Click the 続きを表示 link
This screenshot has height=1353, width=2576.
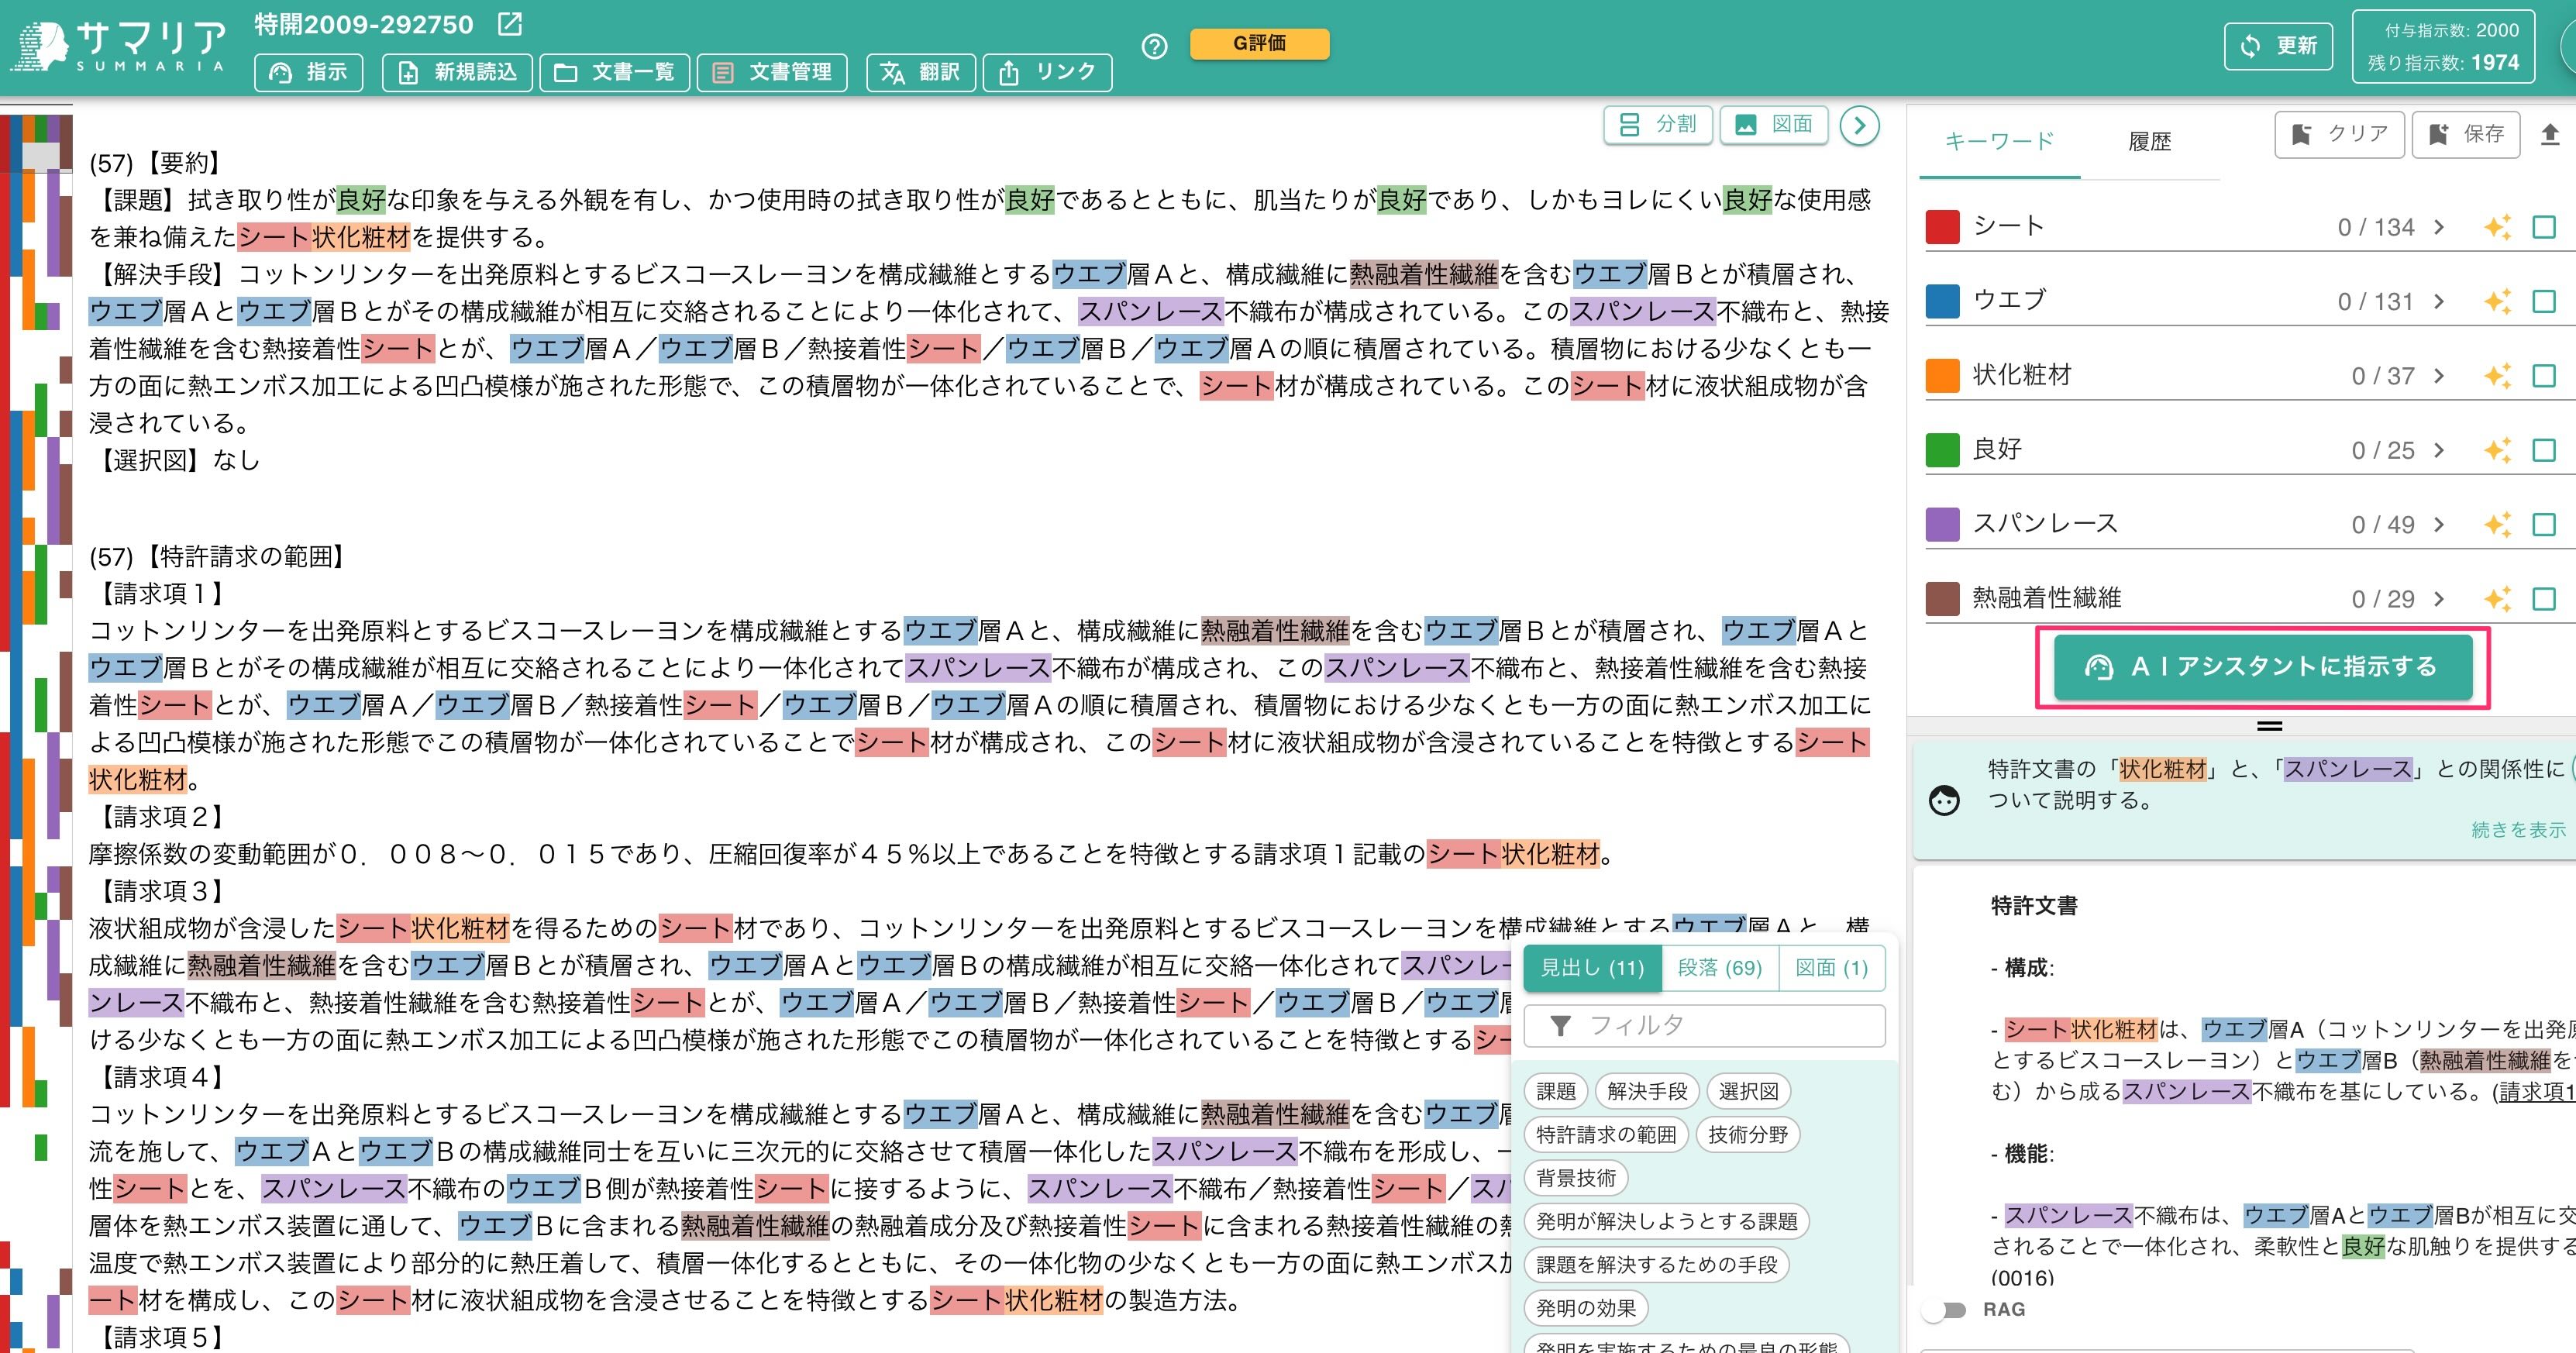pyautogui.click(x=2517, y=830)
